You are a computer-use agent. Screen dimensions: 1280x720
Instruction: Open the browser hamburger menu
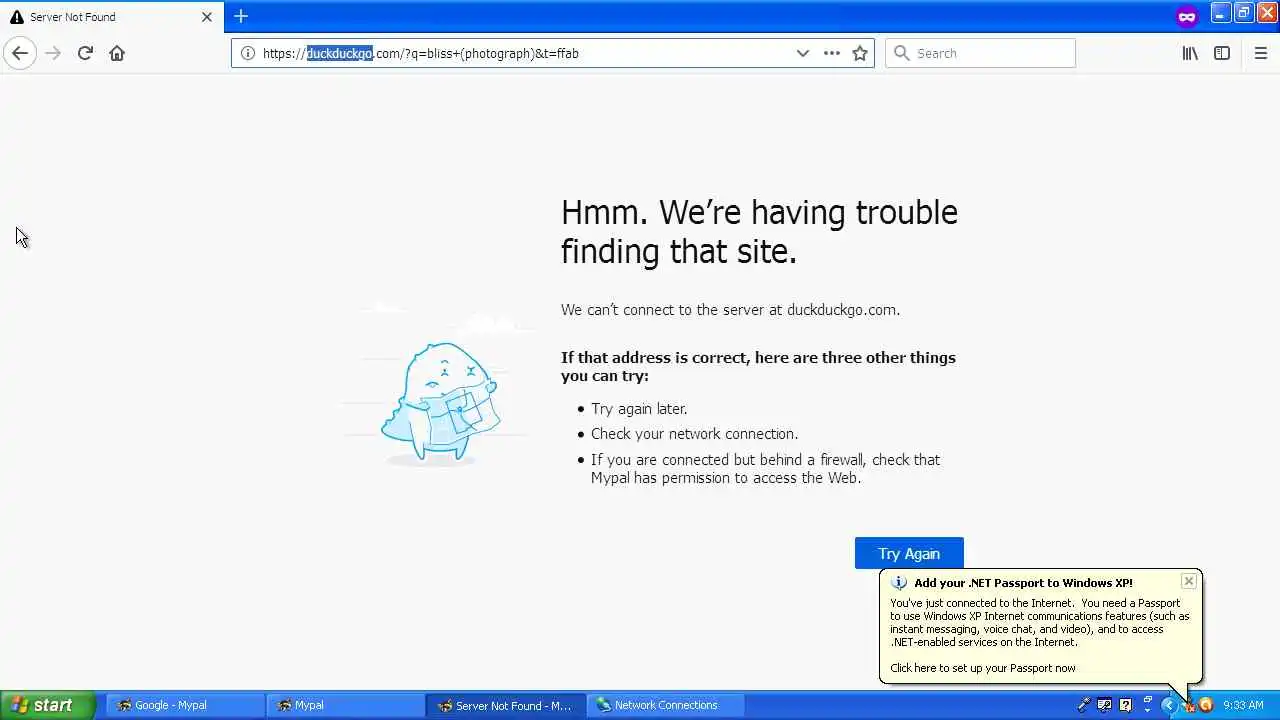(x=1260, y=53)
